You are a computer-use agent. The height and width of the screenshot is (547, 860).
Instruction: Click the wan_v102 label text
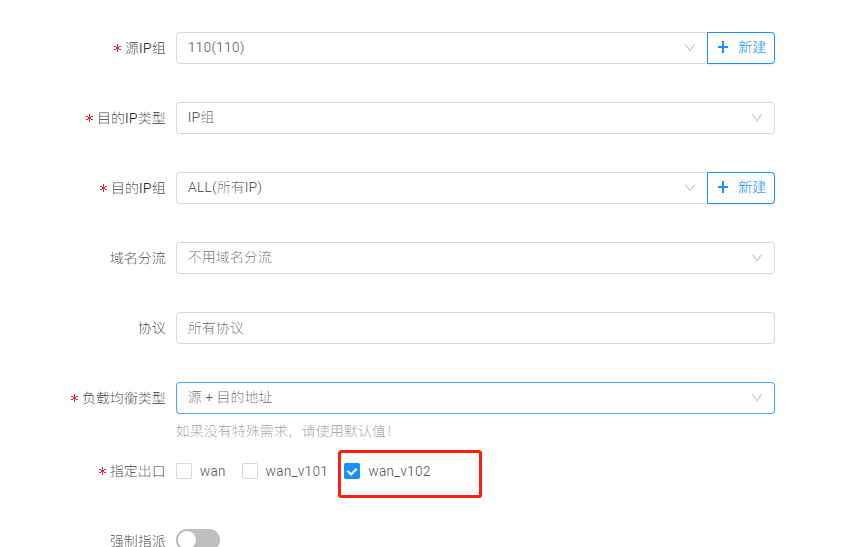tap(399, 471)
